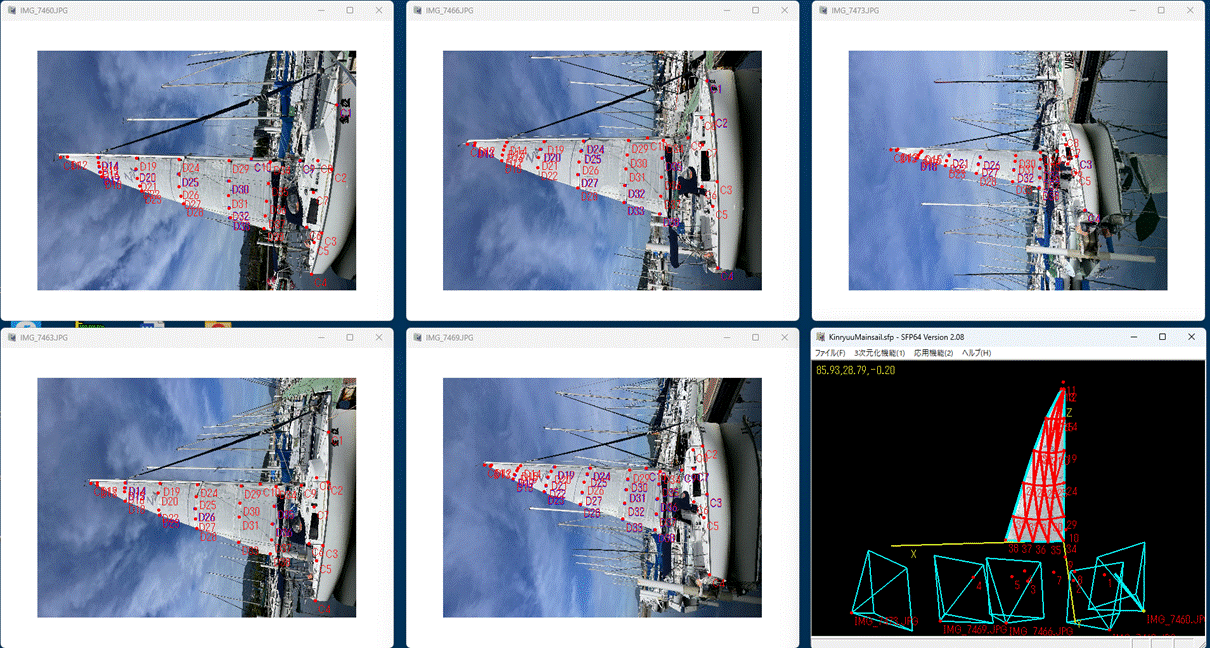
Task: Open the 3次元化機能(1) menu
Action: [879, 353]
